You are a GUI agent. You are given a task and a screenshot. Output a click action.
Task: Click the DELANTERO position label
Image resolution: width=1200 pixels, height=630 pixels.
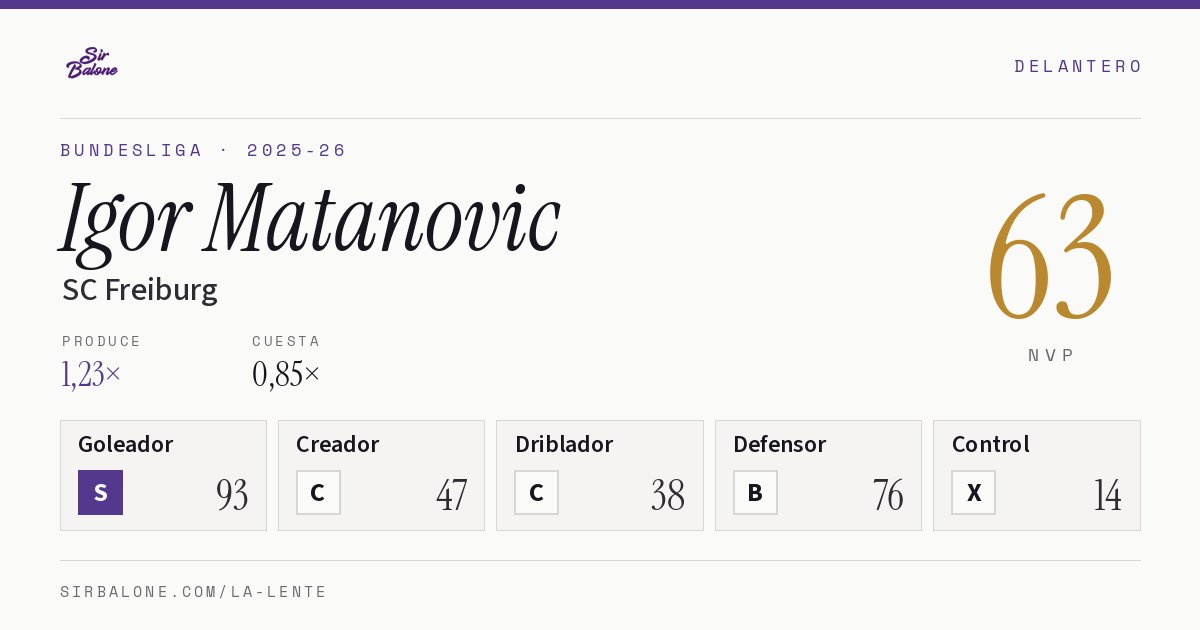coord(1078,66)
